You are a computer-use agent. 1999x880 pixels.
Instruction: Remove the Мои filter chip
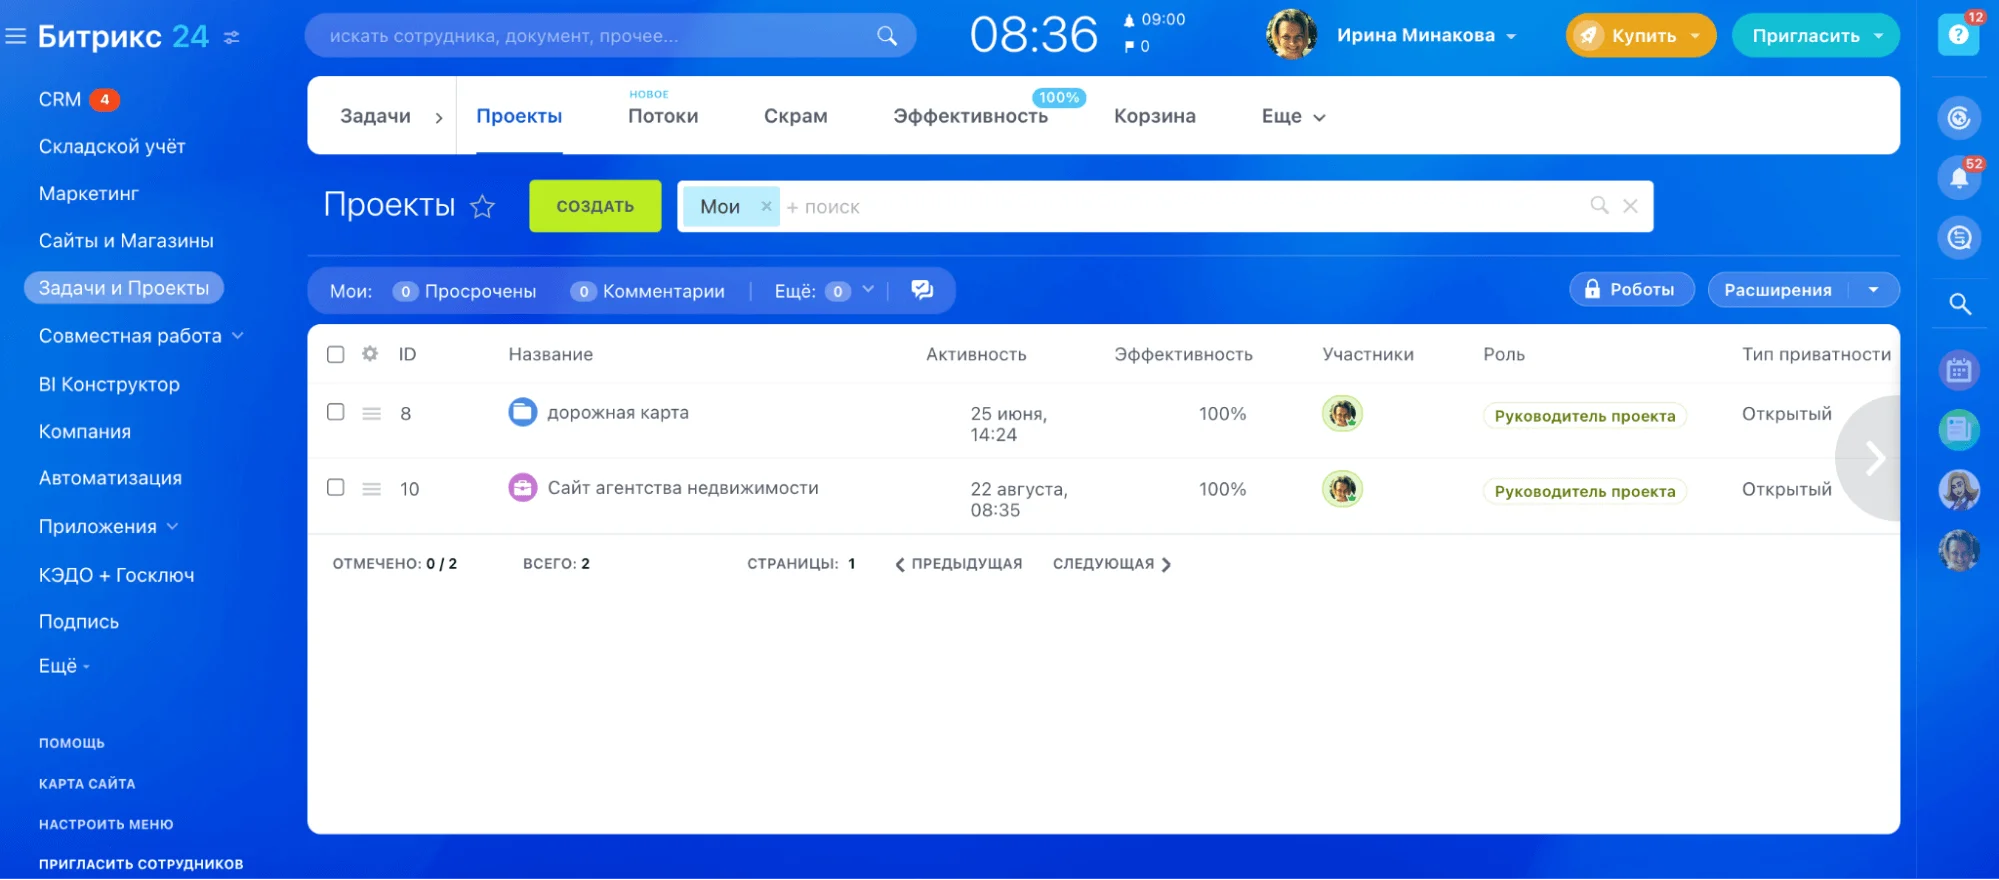(x=766, y=206)
